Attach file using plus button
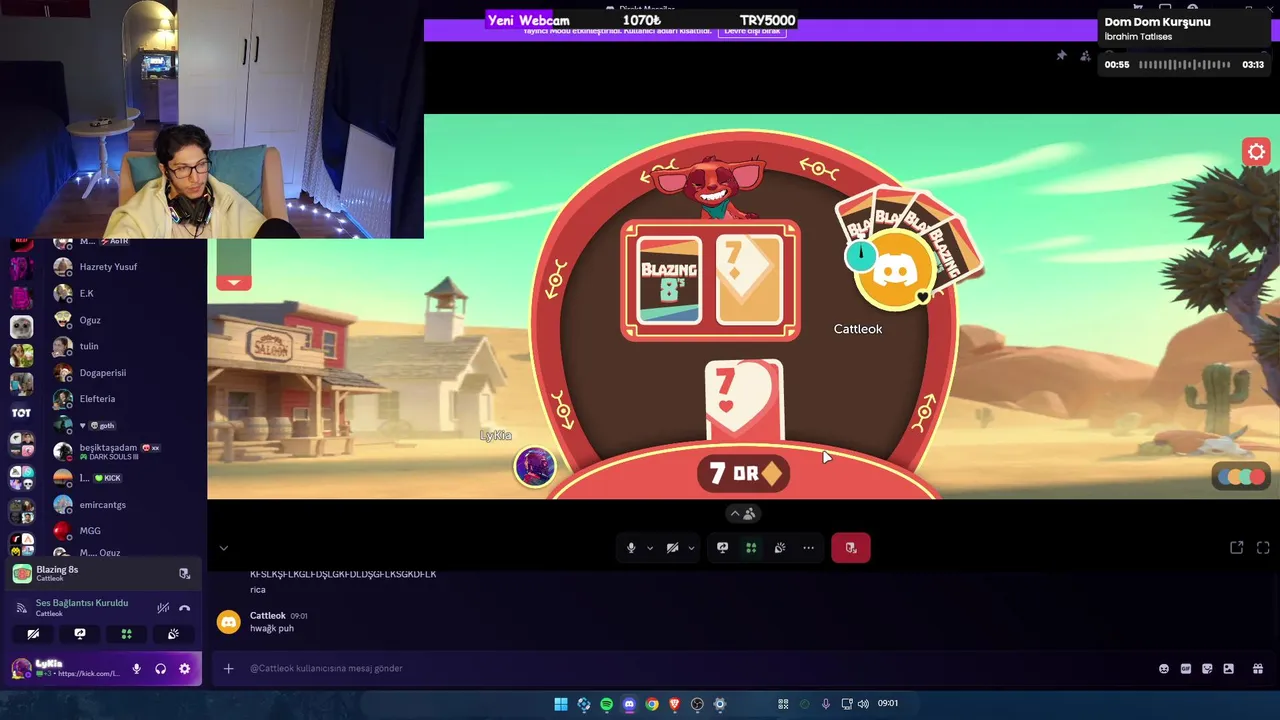1280x720 pixels. [x=228, y=668]
